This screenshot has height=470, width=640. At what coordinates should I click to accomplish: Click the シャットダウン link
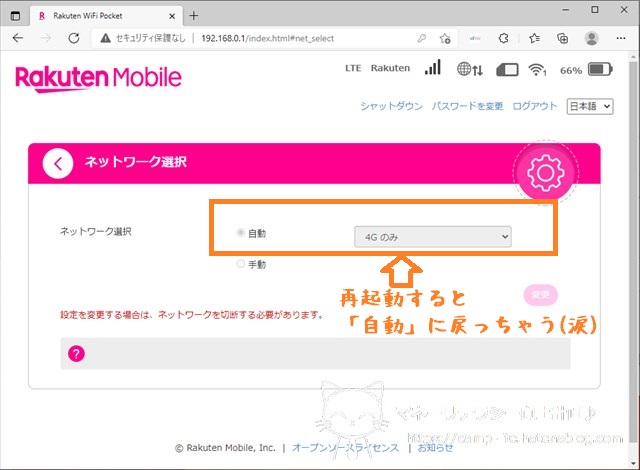[391, 106]
